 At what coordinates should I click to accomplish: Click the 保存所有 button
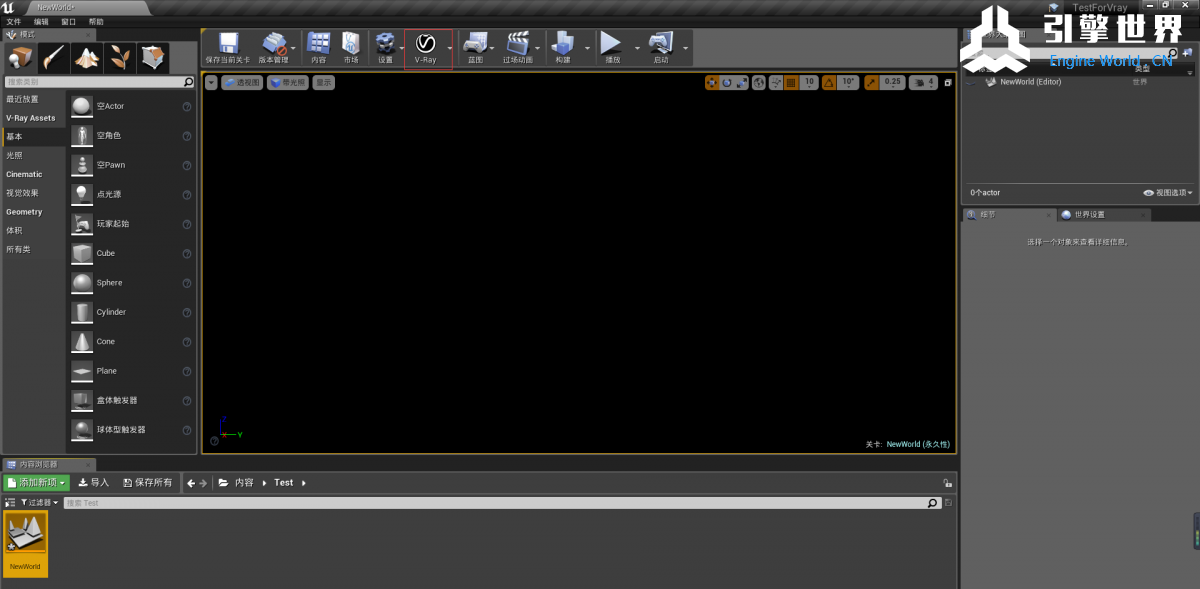tap(148, 483)
